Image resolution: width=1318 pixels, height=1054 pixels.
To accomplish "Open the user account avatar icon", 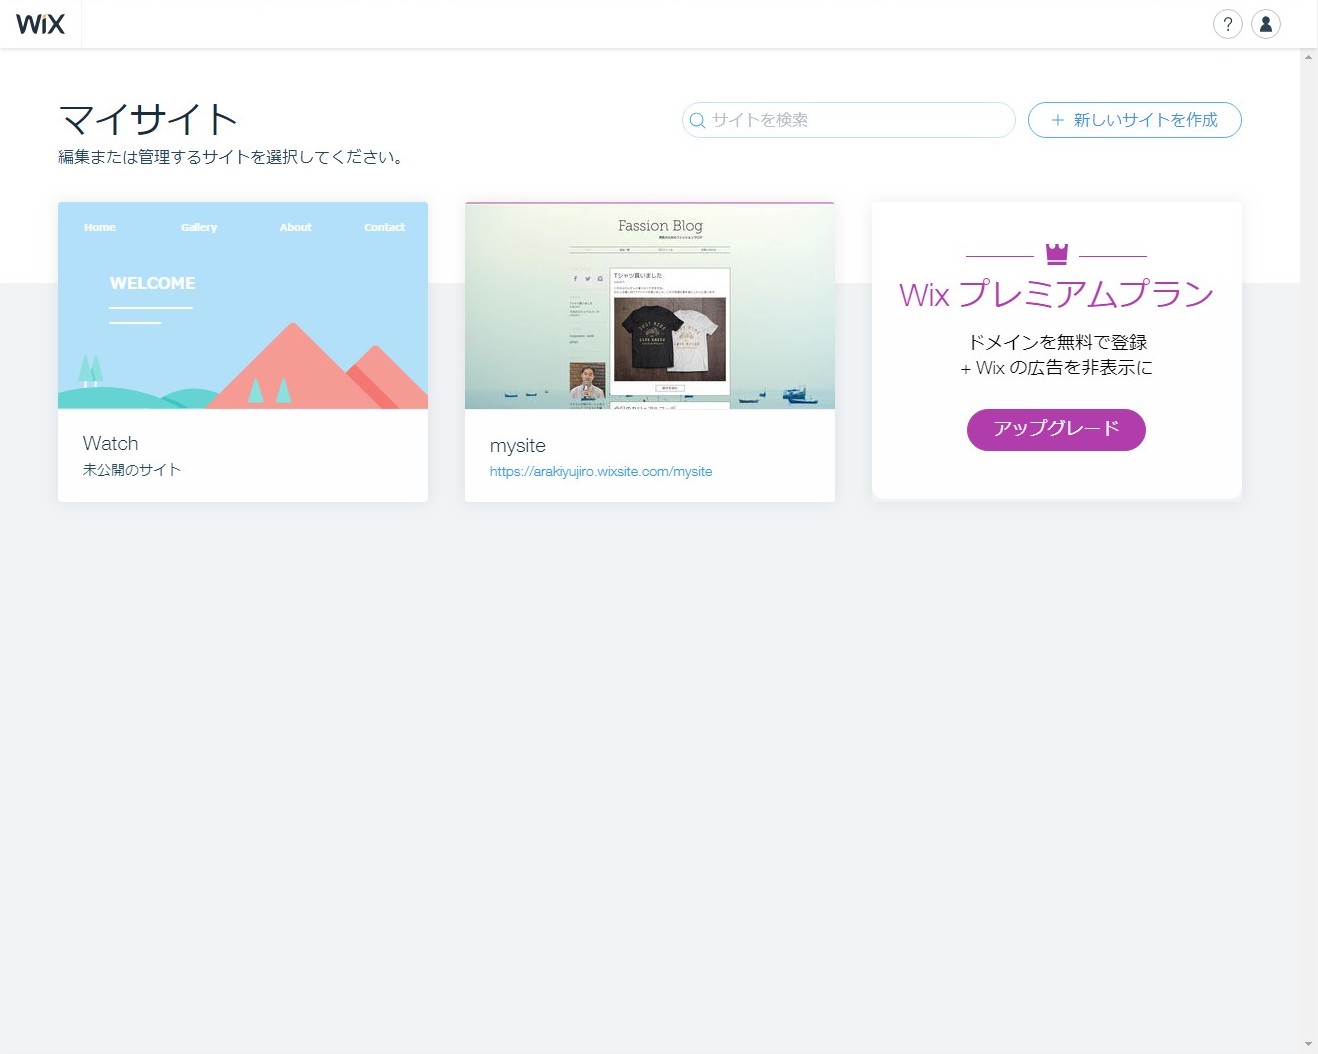I will click(x=1265, y=24).
